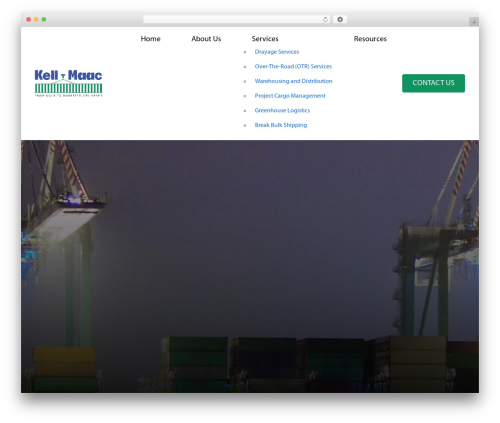The height and width of the screenshot is (423, 500).
Task: Maximize the window with the green button
Action: pyautogui.click(x=44, y=20)
